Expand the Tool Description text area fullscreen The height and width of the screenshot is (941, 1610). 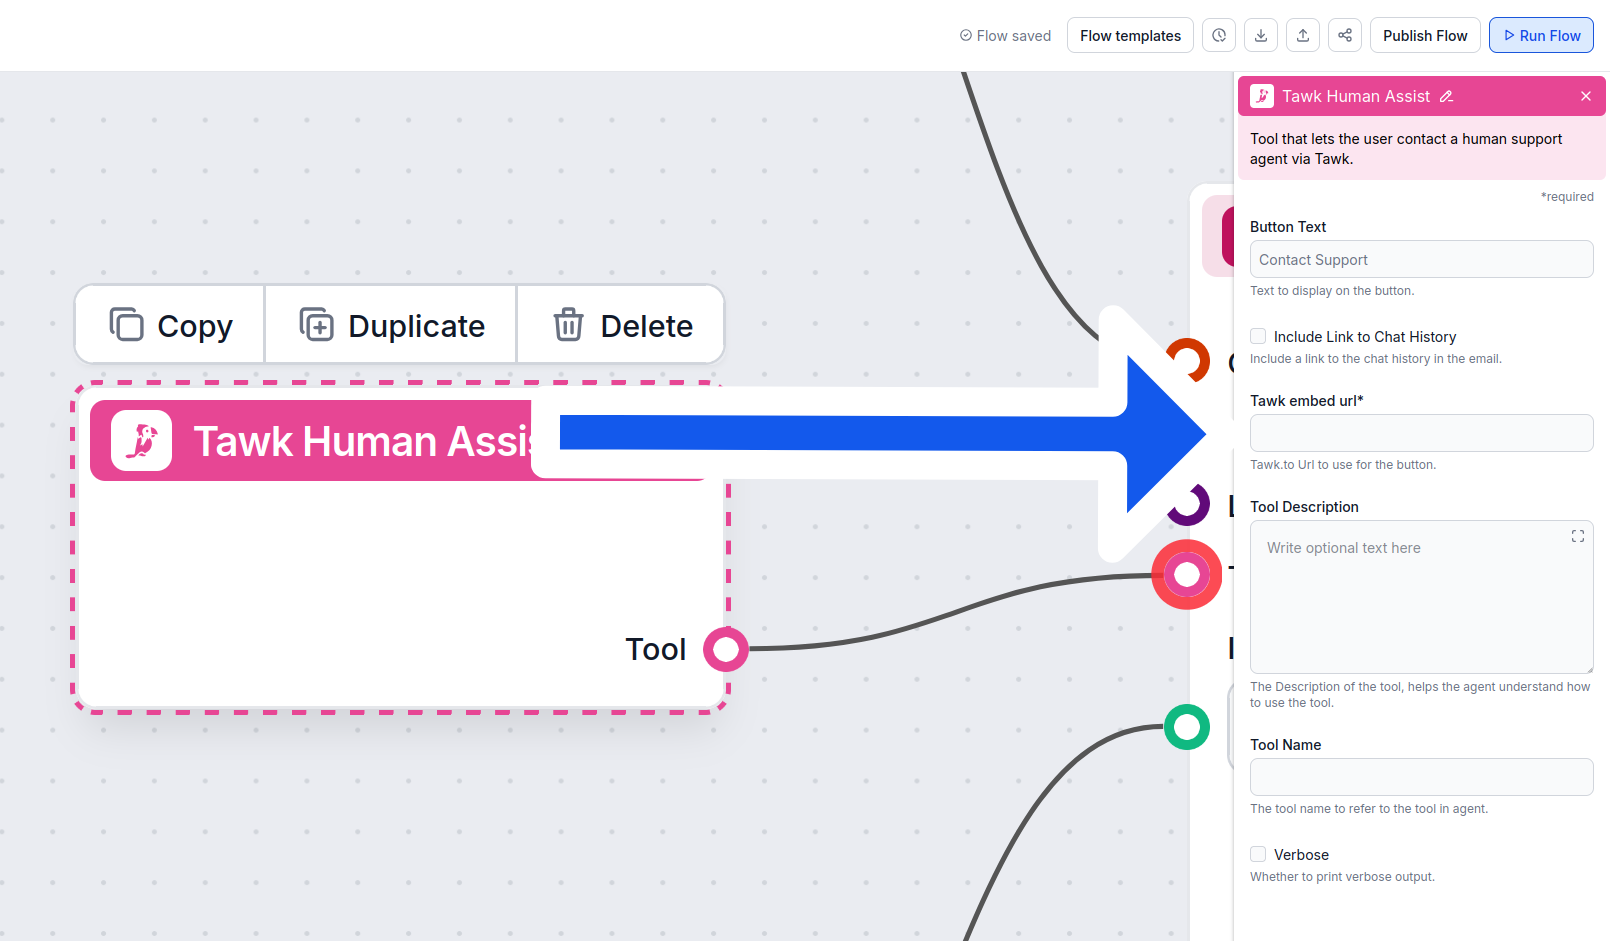click(x=1577, y=536)
